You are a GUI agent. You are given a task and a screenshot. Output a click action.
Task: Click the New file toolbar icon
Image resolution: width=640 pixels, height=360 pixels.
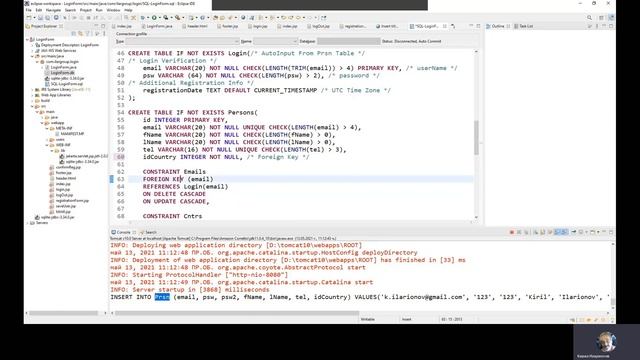click(x=29, y=18)
